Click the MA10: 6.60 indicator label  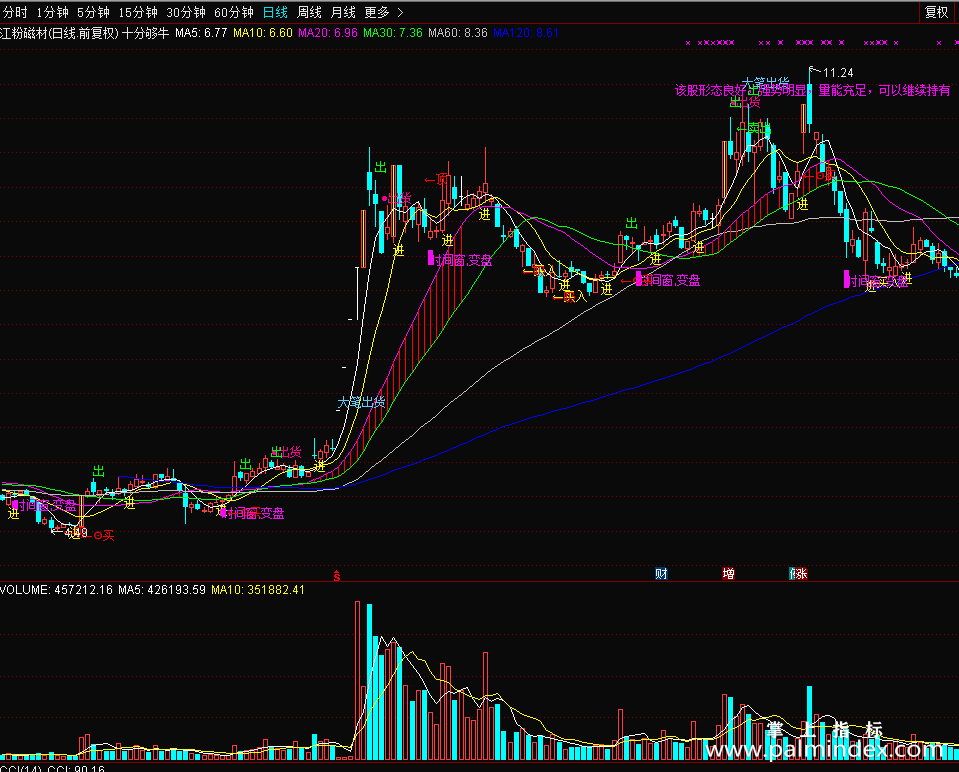(263, 33)
